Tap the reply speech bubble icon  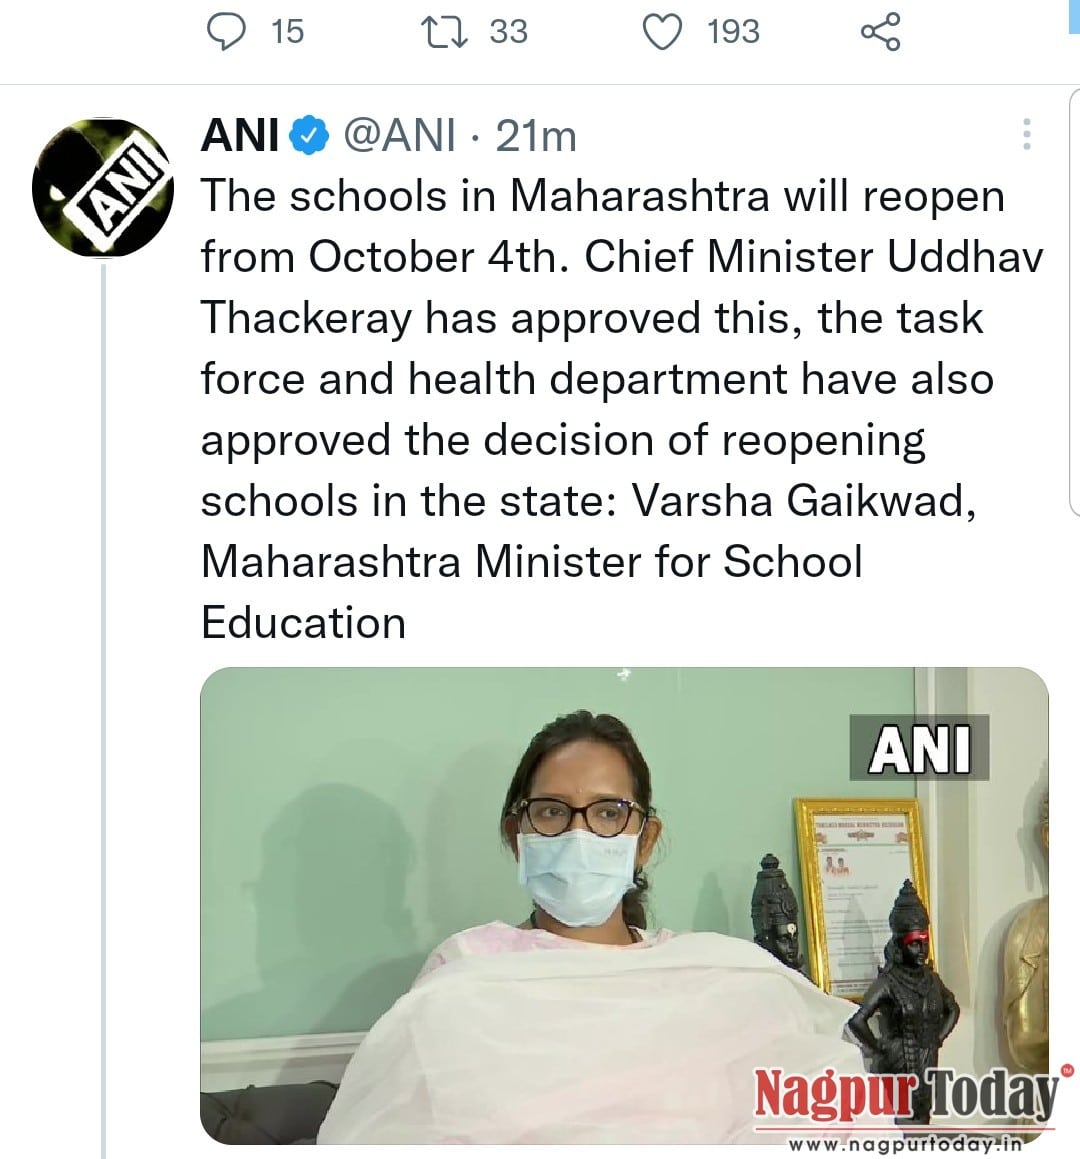[x=225, y=32]
